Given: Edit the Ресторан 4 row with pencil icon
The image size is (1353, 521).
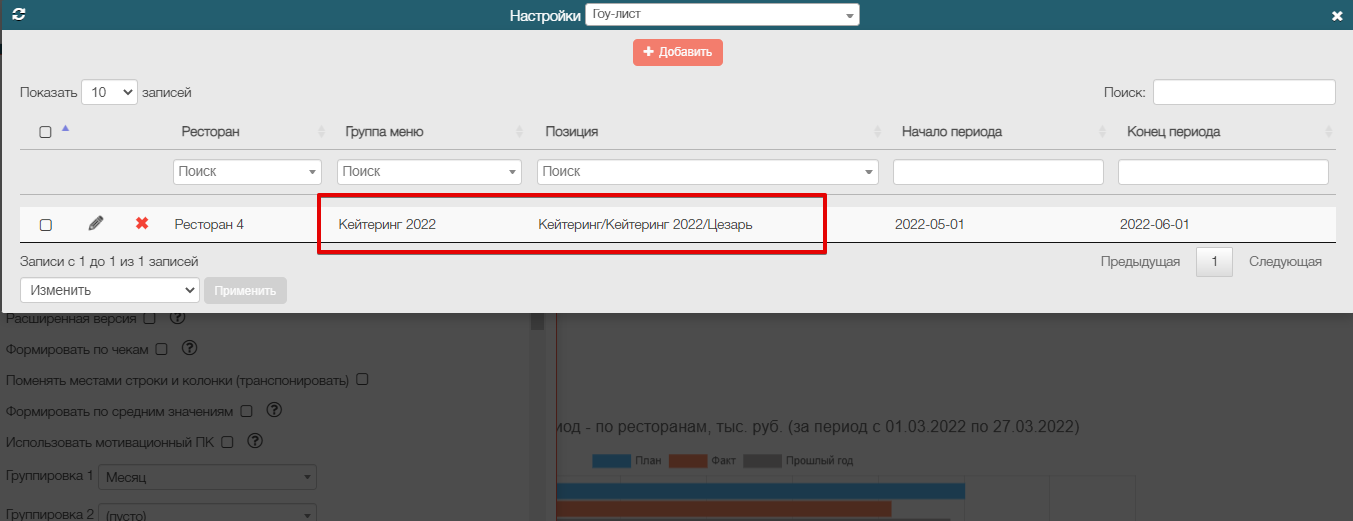Looking at the screenshot, I should tap(96, 224).
